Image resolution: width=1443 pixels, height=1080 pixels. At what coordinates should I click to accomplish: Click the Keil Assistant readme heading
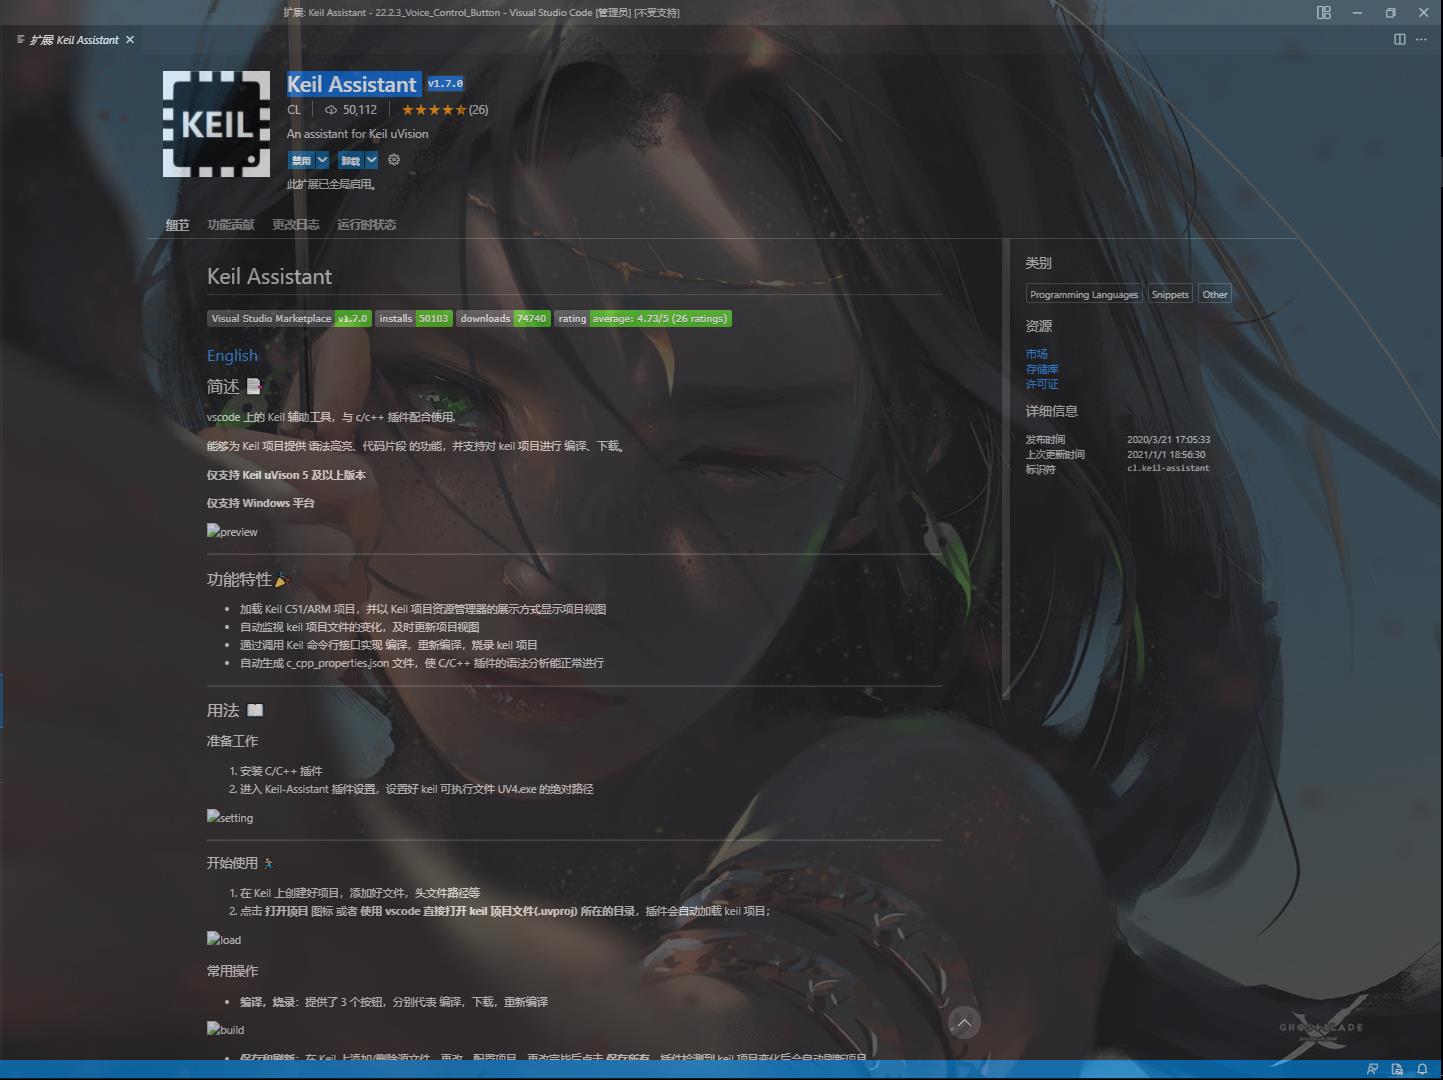(269, 277)
